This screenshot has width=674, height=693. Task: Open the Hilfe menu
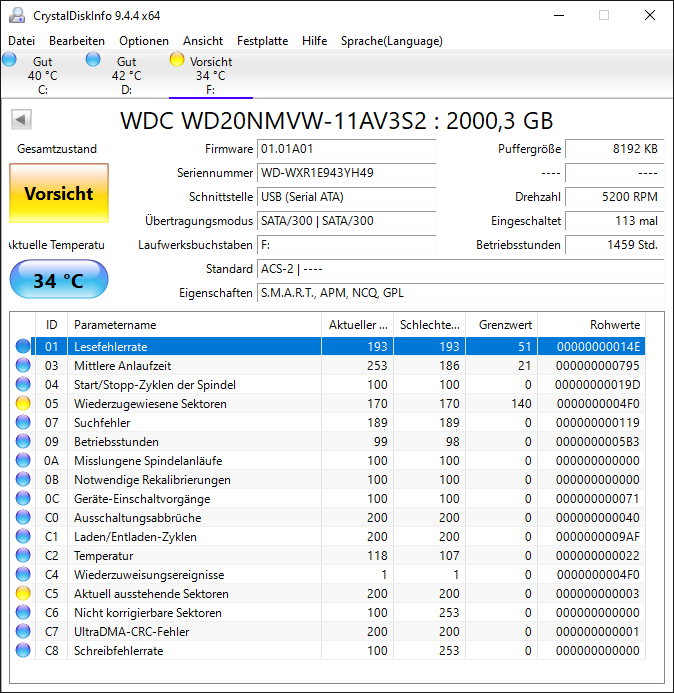click(x=314, y=41)
